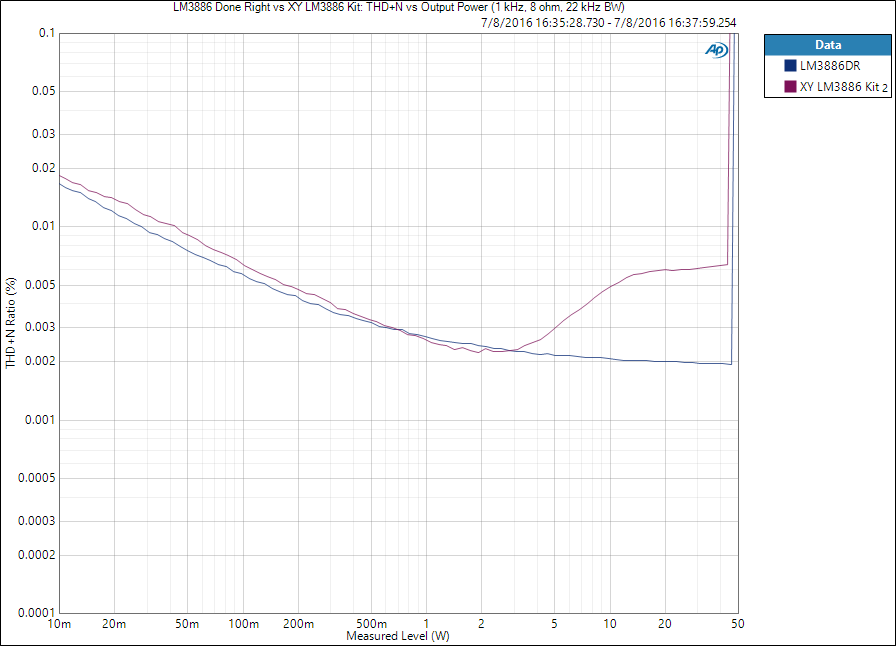Image resolution: width=896 pixels, height=646 pixels.
Task: Click the 0.002 tick on the Y axis
Action: click(40, 361)
